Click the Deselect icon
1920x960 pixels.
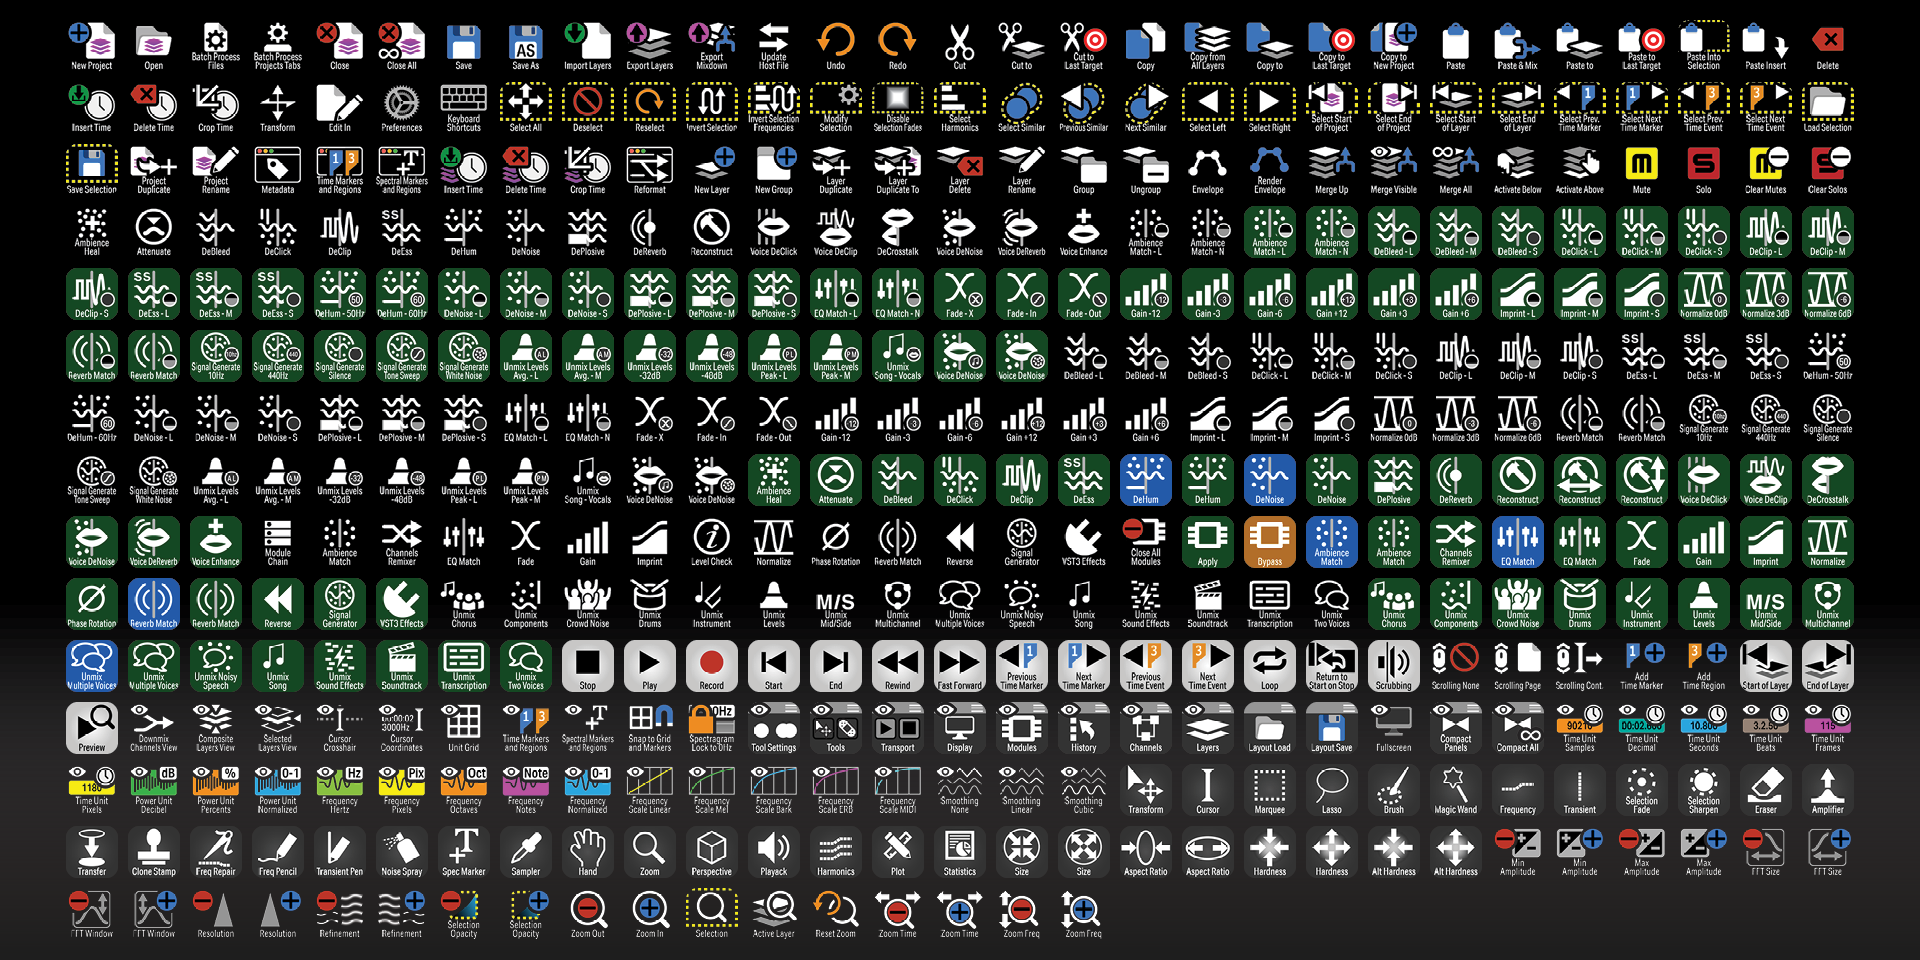[587, 108]
